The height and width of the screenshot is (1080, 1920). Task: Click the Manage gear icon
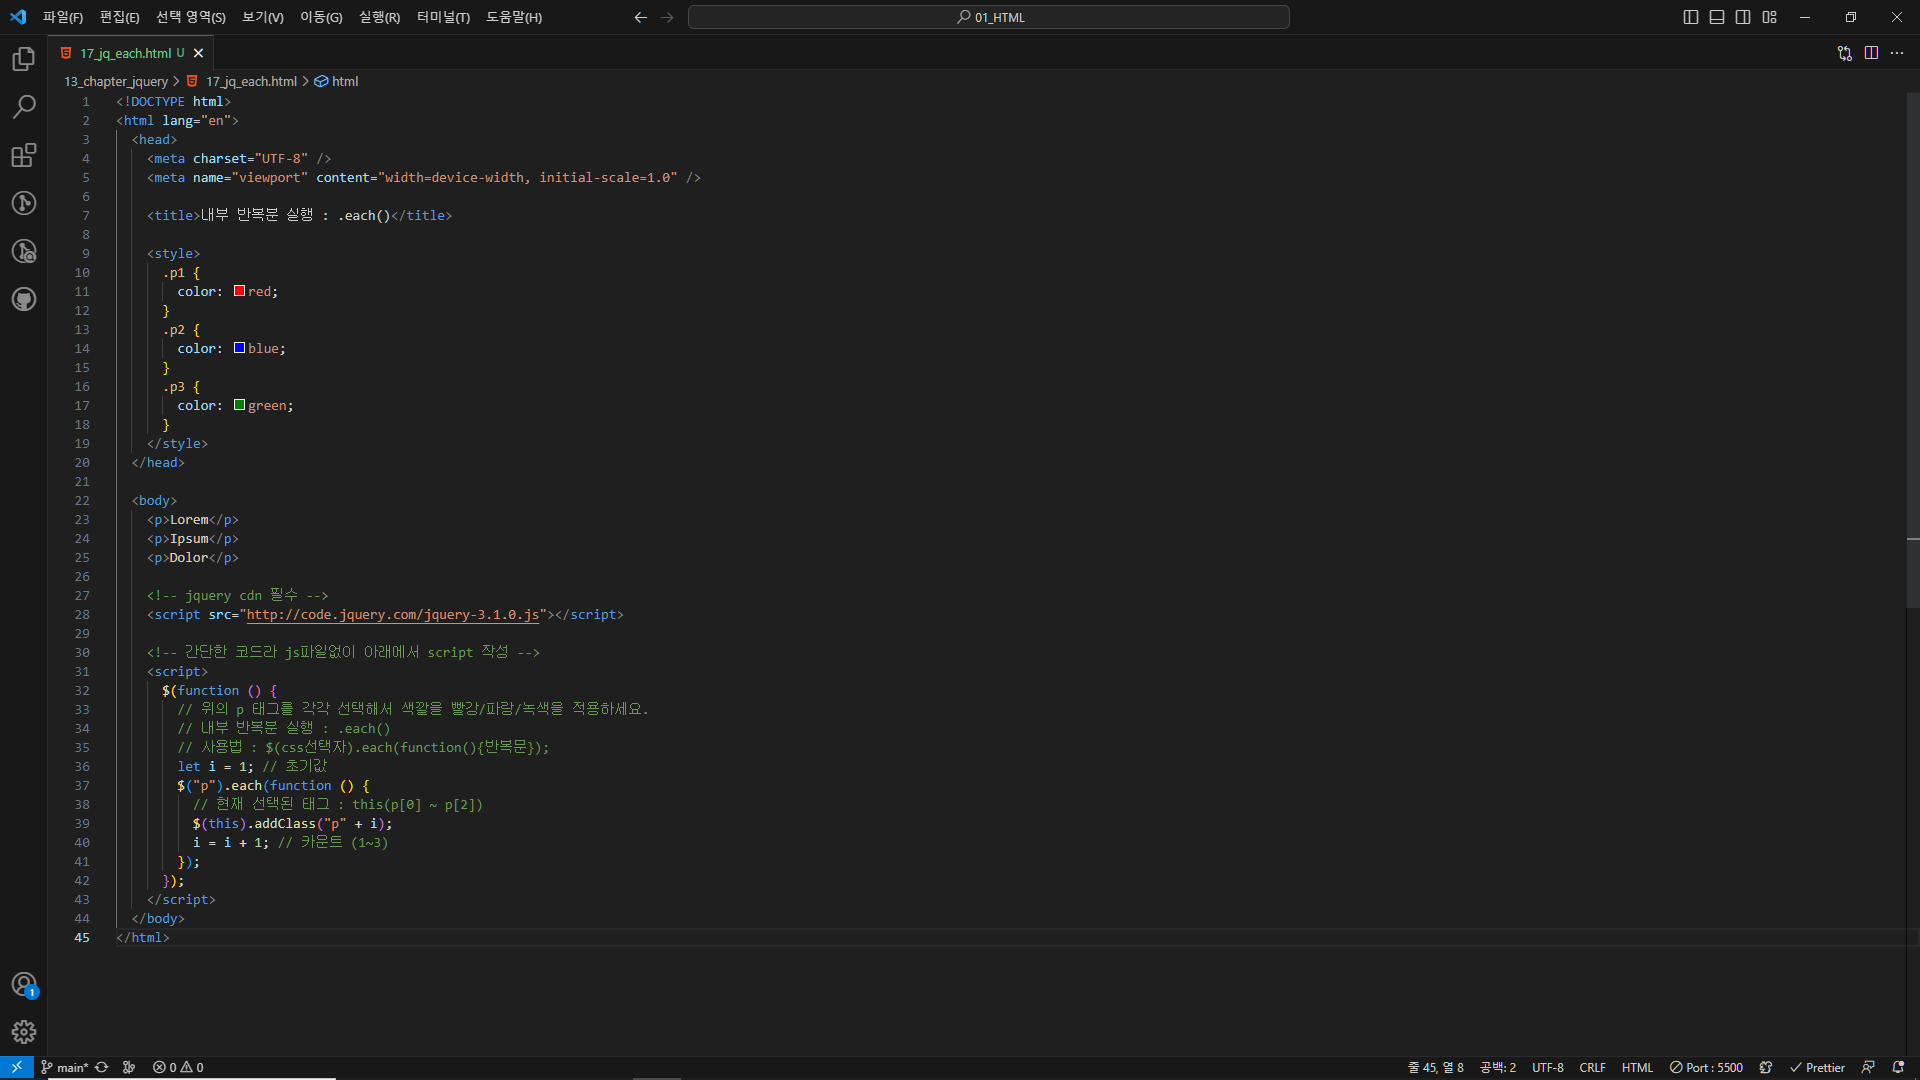coord(24,1032)
